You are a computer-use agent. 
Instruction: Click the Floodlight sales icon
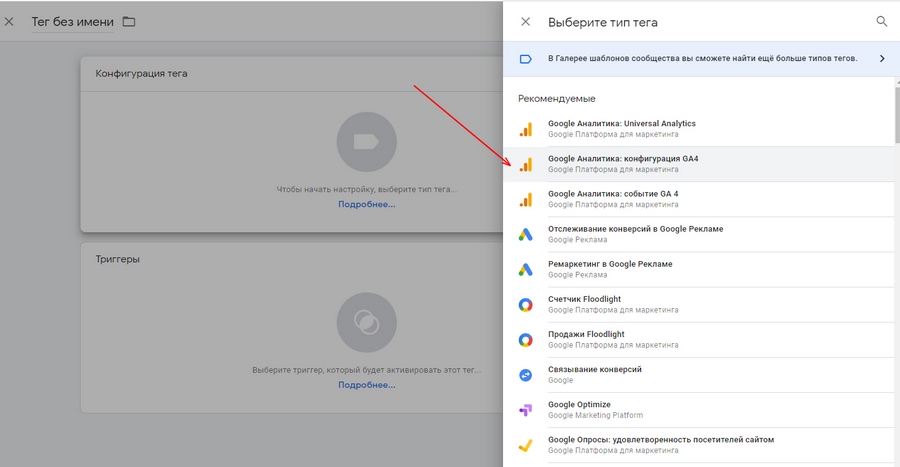click(525, 340)
